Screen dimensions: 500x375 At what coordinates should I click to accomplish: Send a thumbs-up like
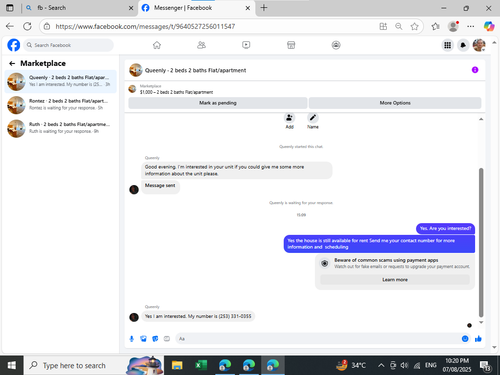[478, 339]
